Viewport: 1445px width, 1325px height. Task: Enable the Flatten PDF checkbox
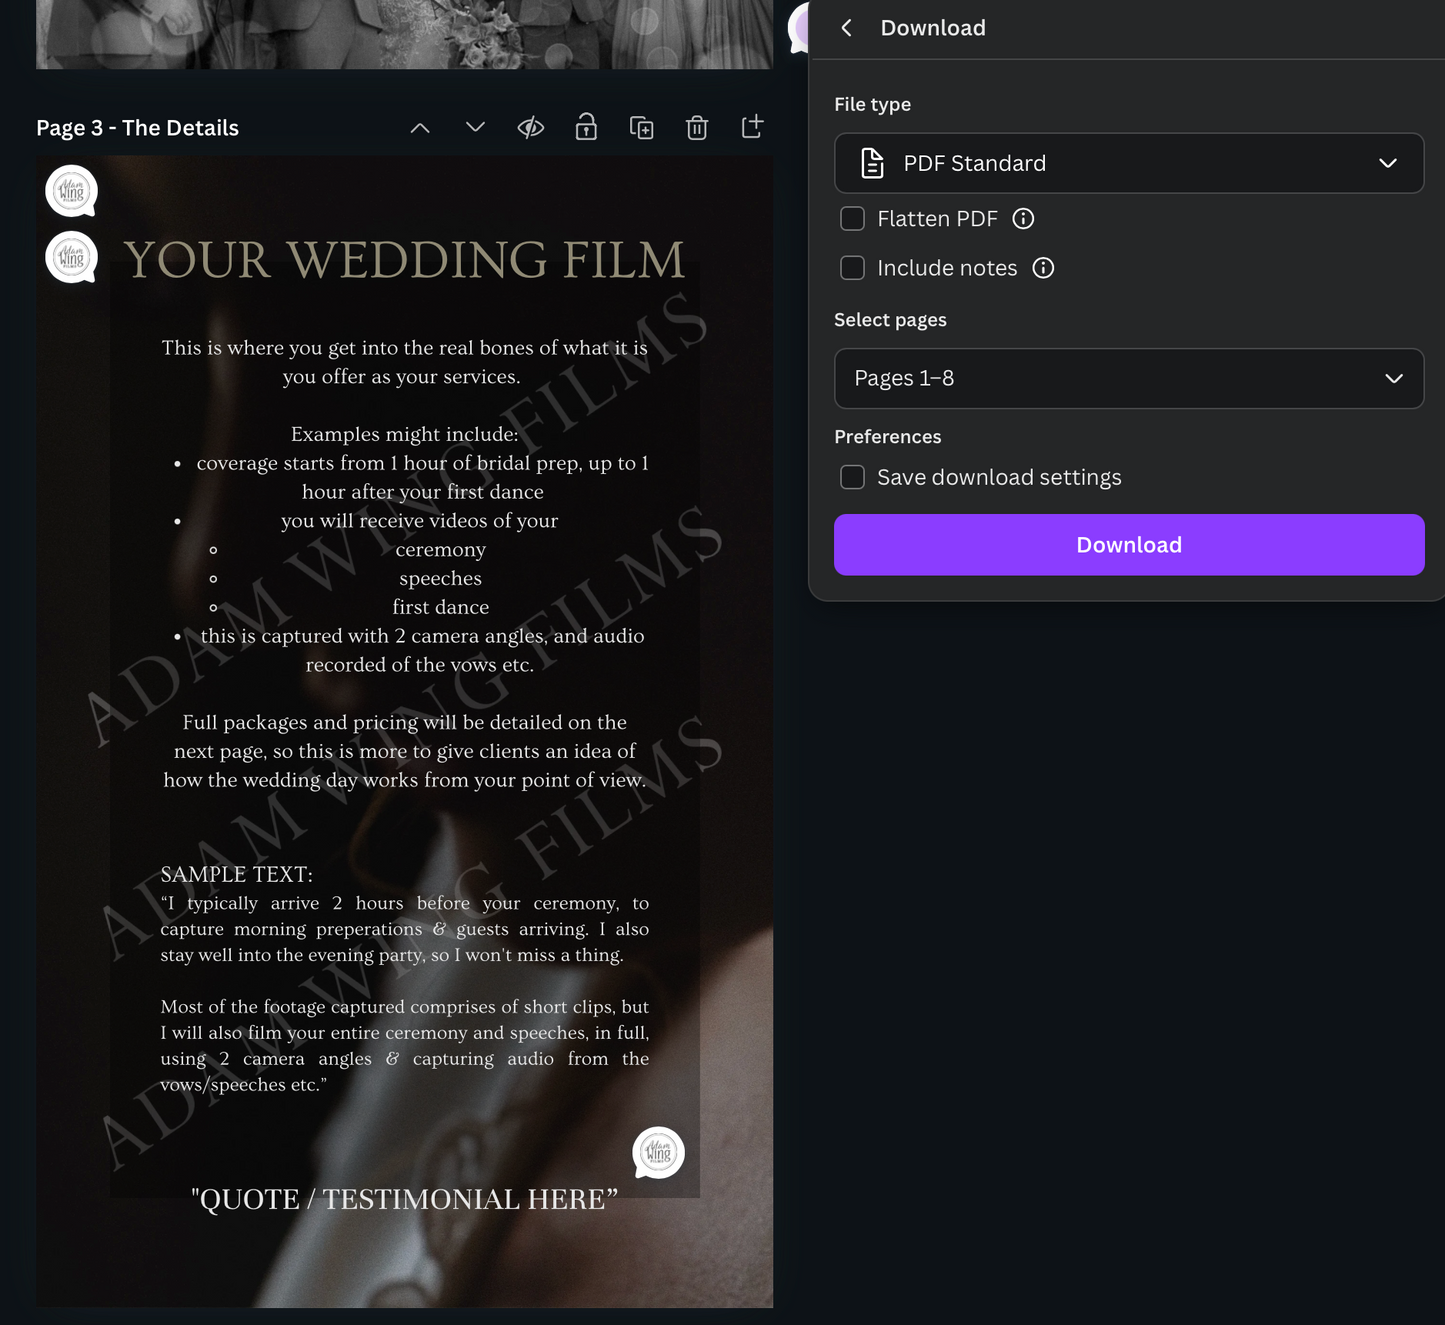(852, 219)
